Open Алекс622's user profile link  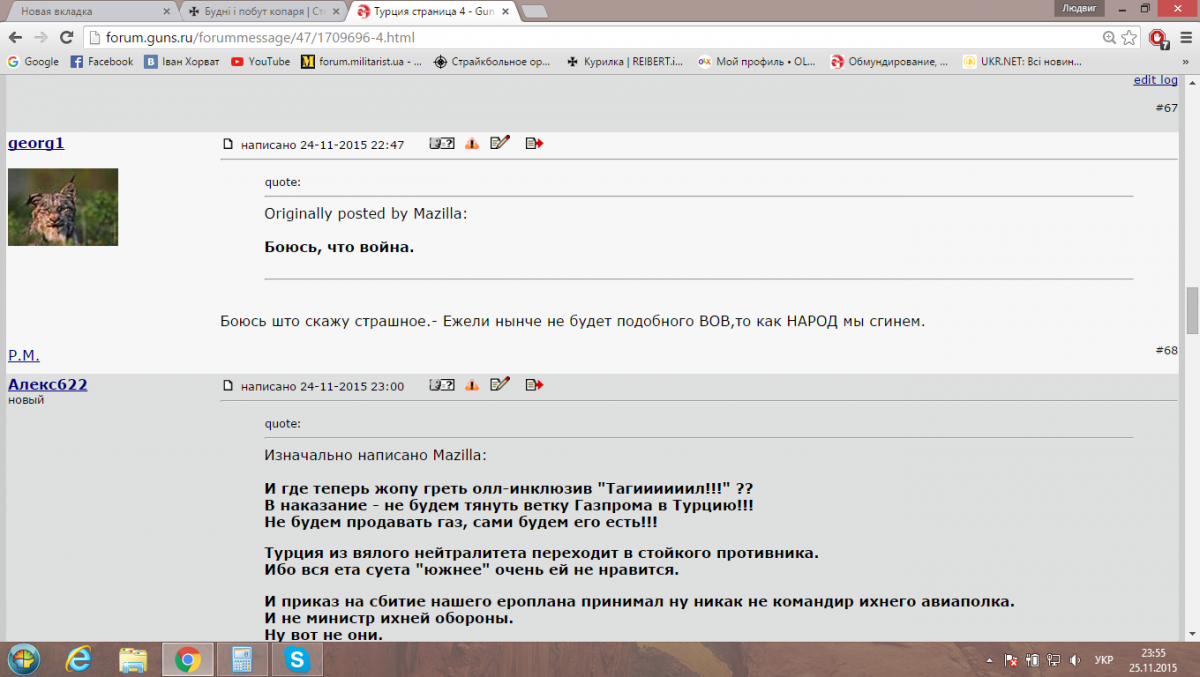pyautogui.click(x=48, y=385)
